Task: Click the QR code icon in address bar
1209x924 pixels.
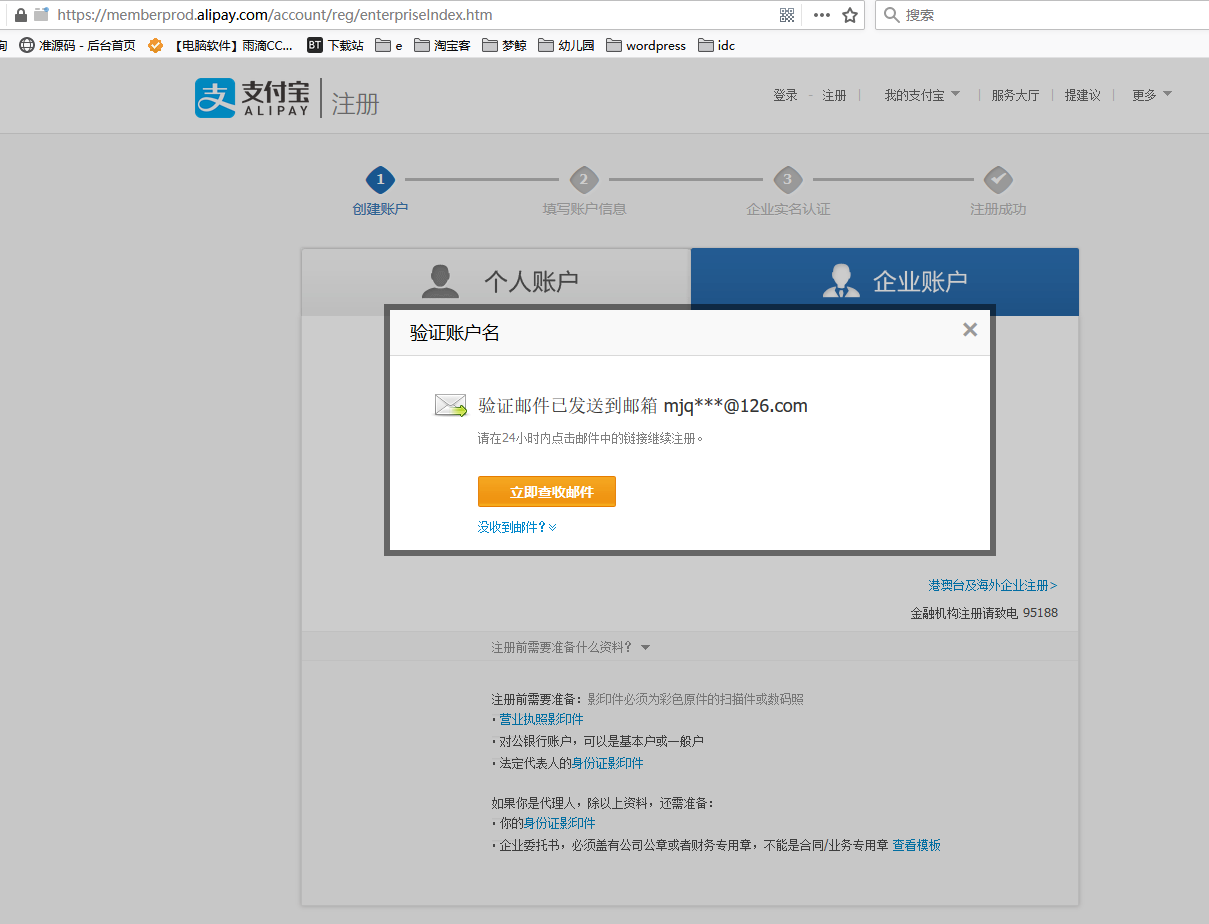Action: tap(787, 15)
